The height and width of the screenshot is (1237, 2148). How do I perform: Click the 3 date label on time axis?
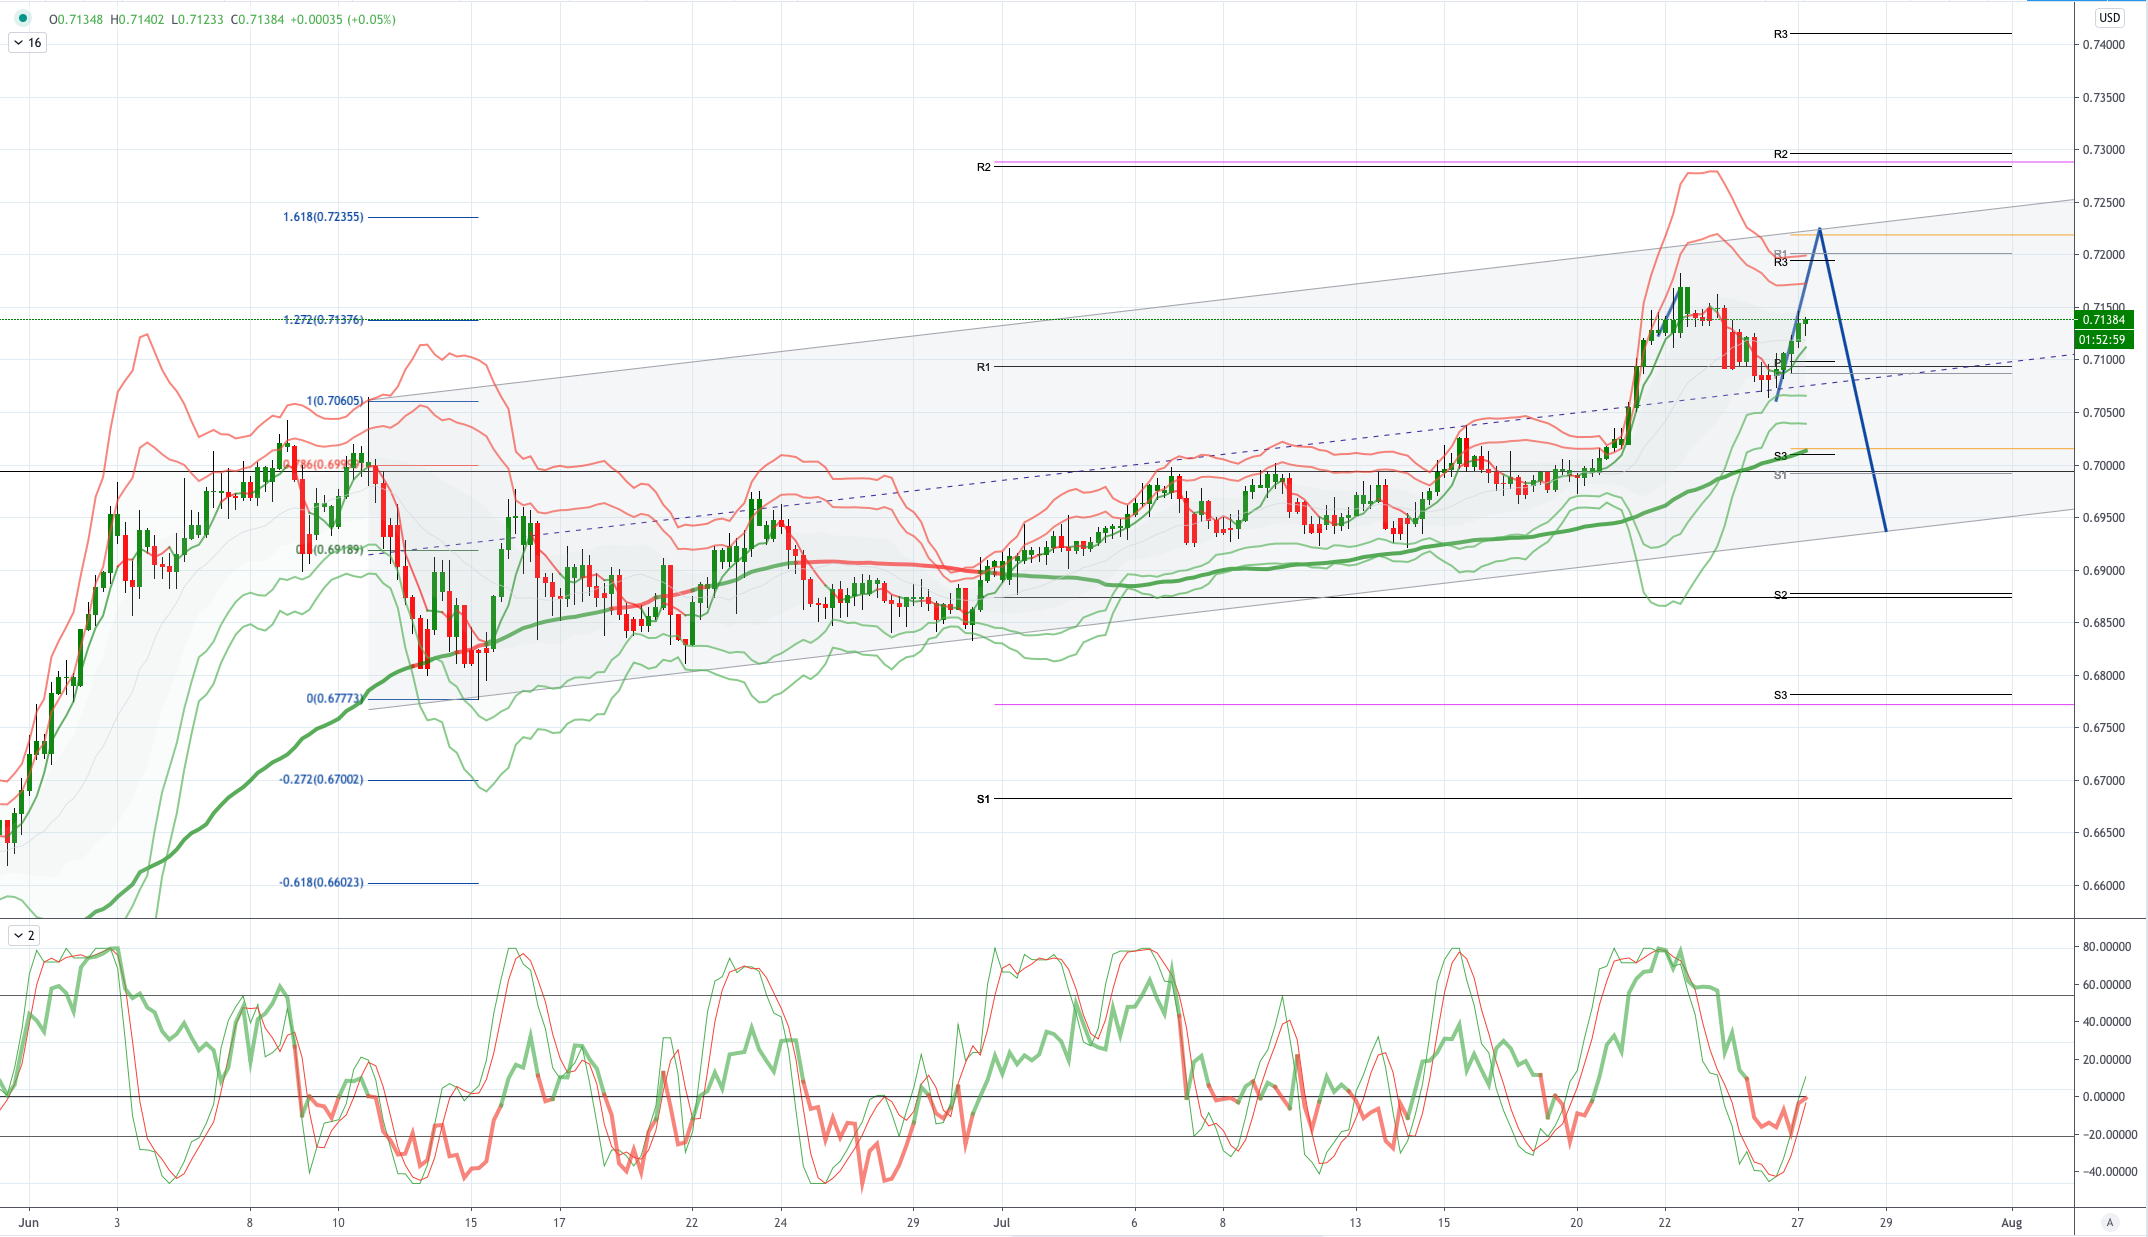click(x=117, y=1222)
